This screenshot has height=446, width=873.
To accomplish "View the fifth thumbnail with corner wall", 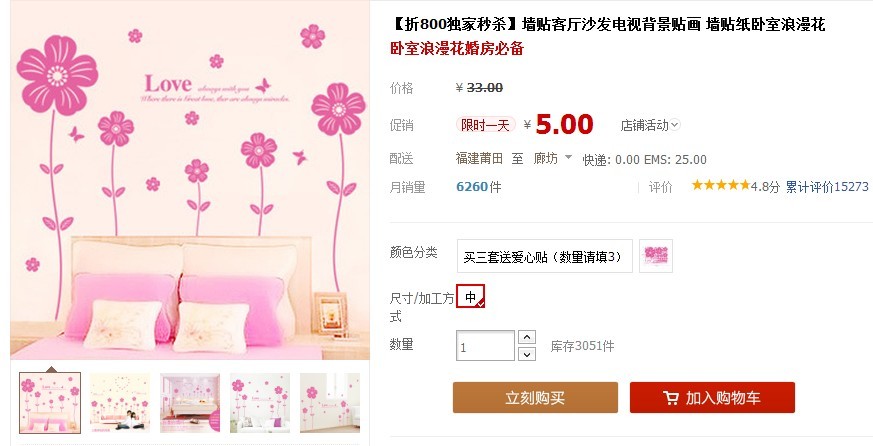I will coord(330,403).
